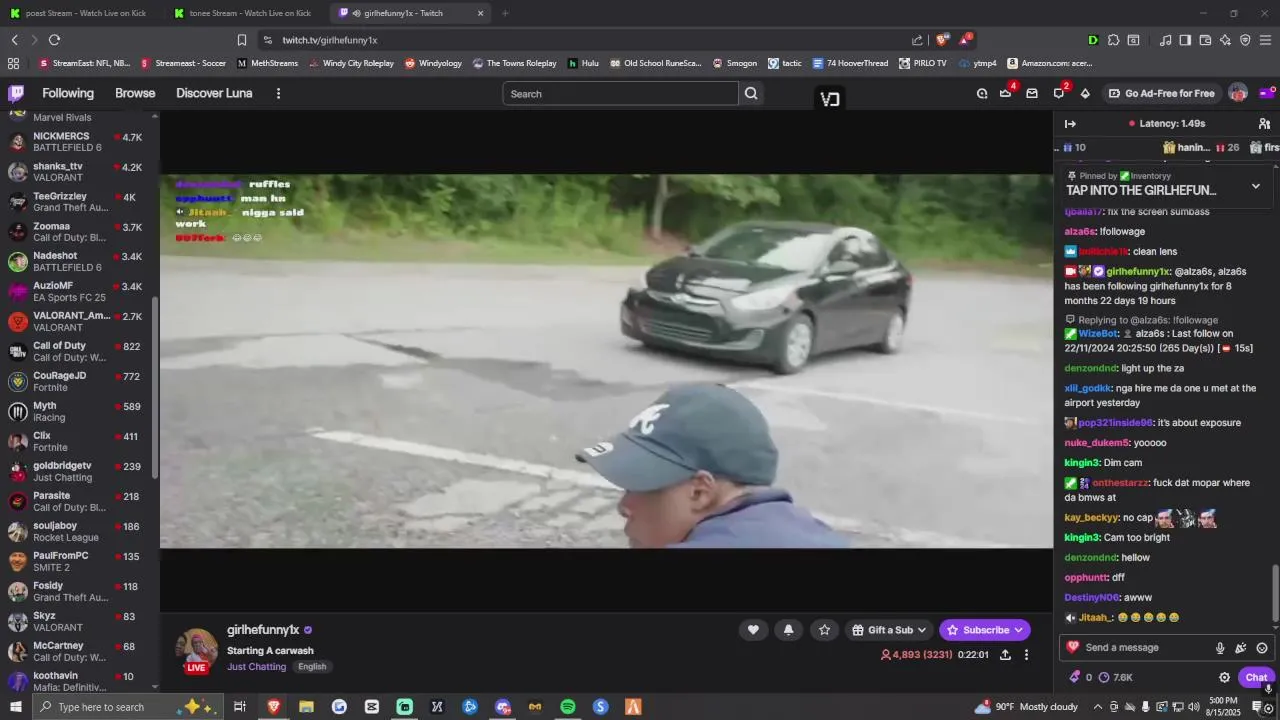Open the Twitch home logo

(16, 93)
